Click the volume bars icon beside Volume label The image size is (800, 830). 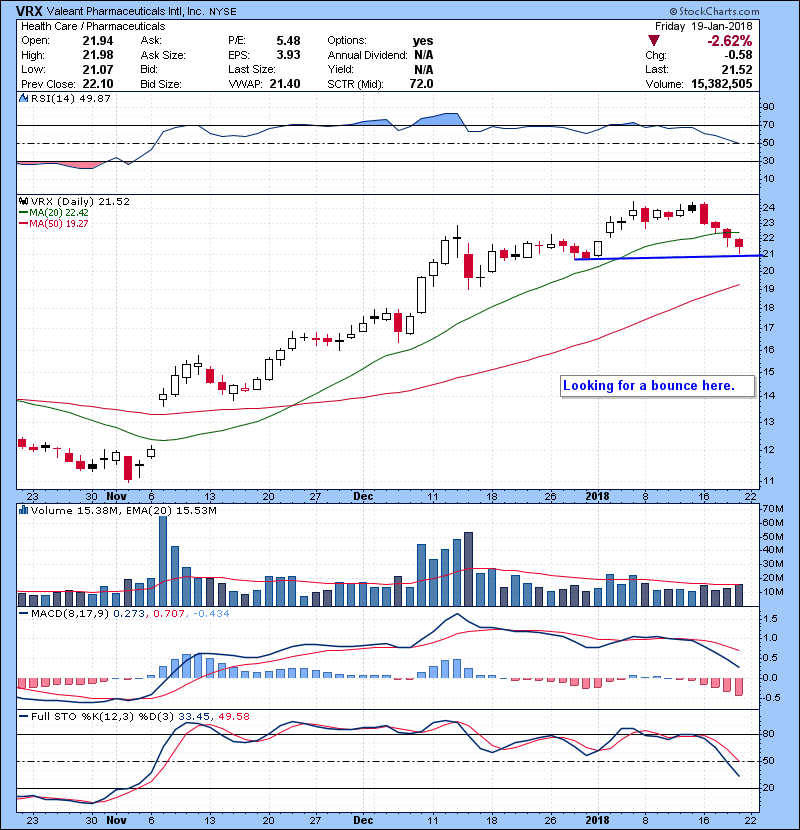coord(23,510)
